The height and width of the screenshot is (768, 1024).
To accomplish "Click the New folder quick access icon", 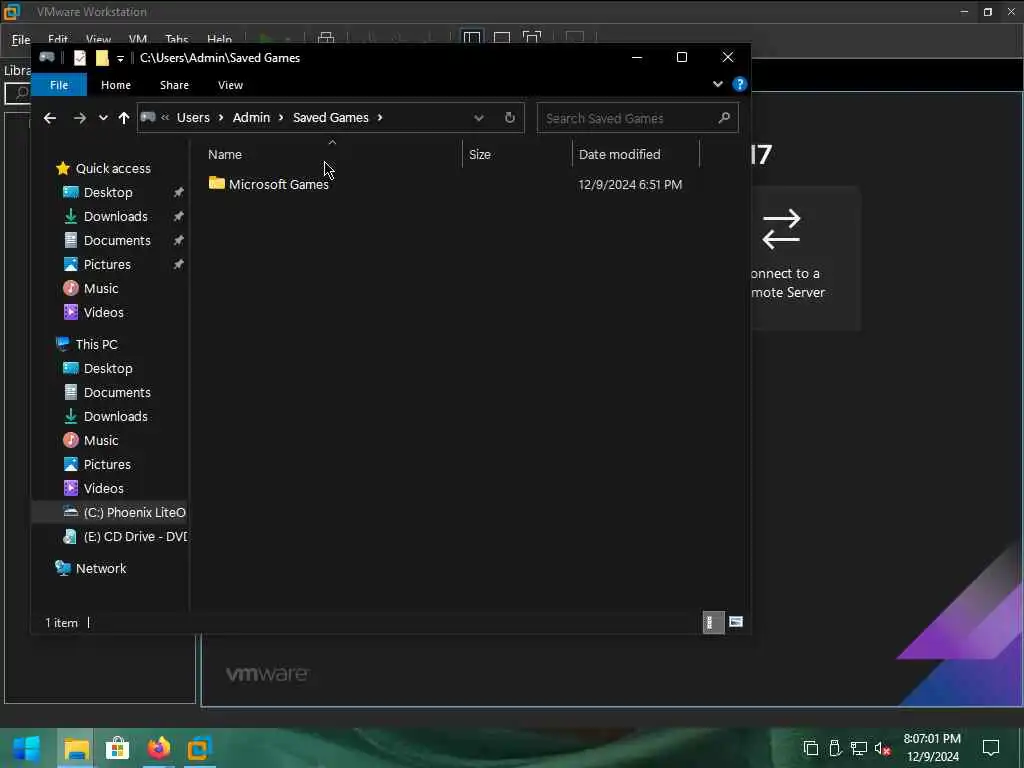I will coord(102,58).
